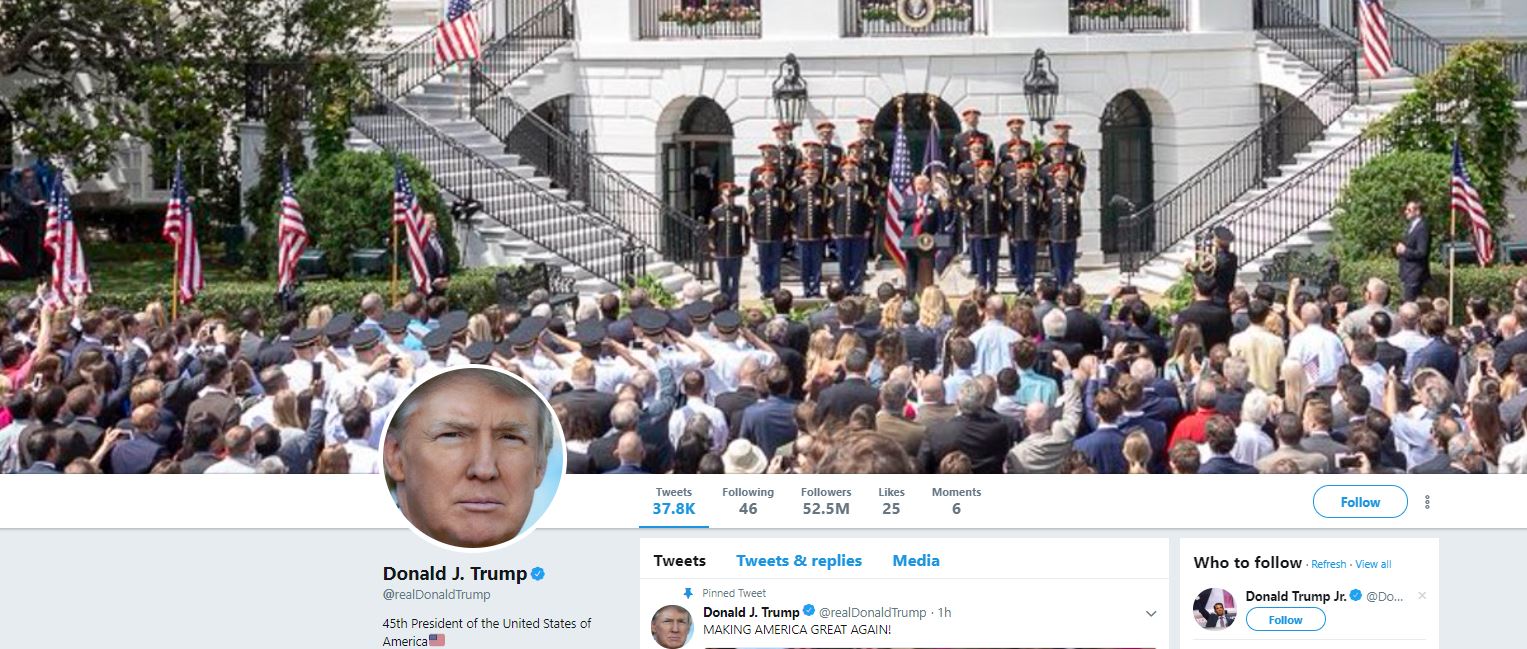The width and height of the screenshot is (1527, 649).
Task: Click Donald Trump Jr. verified badge
Action: coord(1356,596)
